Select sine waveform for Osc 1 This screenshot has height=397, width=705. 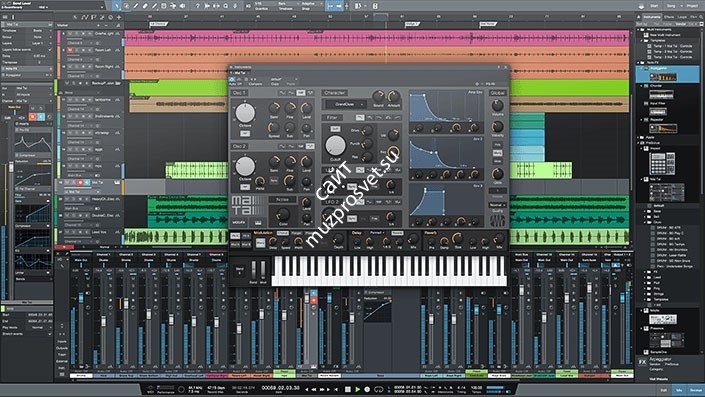pyautogui.click(x=282, y=93)
